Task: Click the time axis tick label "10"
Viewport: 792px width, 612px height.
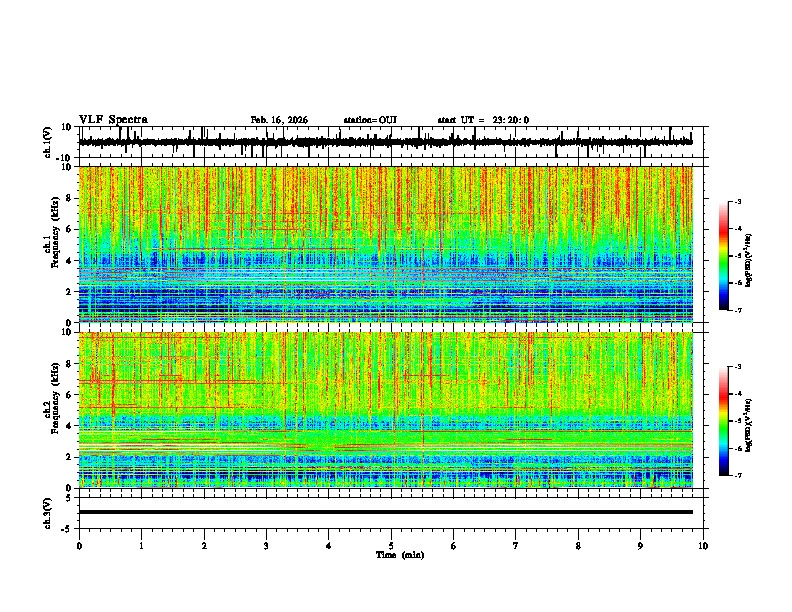Action: coord(703,546)
